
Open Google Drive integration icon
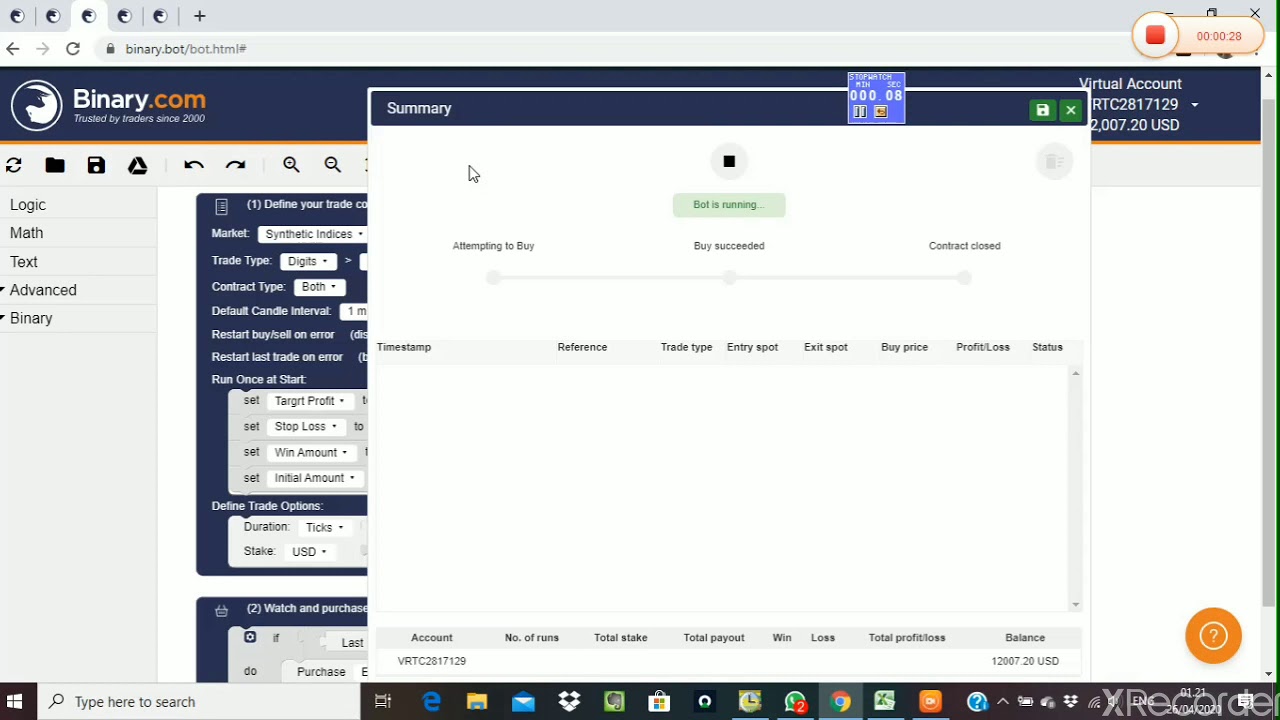[138, 166]
